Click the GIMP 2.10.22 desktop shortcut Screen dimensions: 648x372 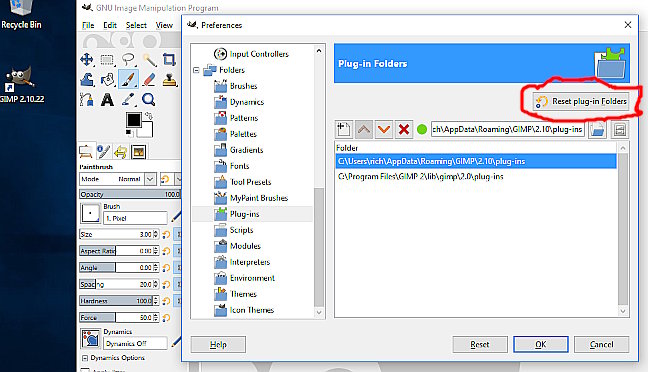tap(20, 85)
